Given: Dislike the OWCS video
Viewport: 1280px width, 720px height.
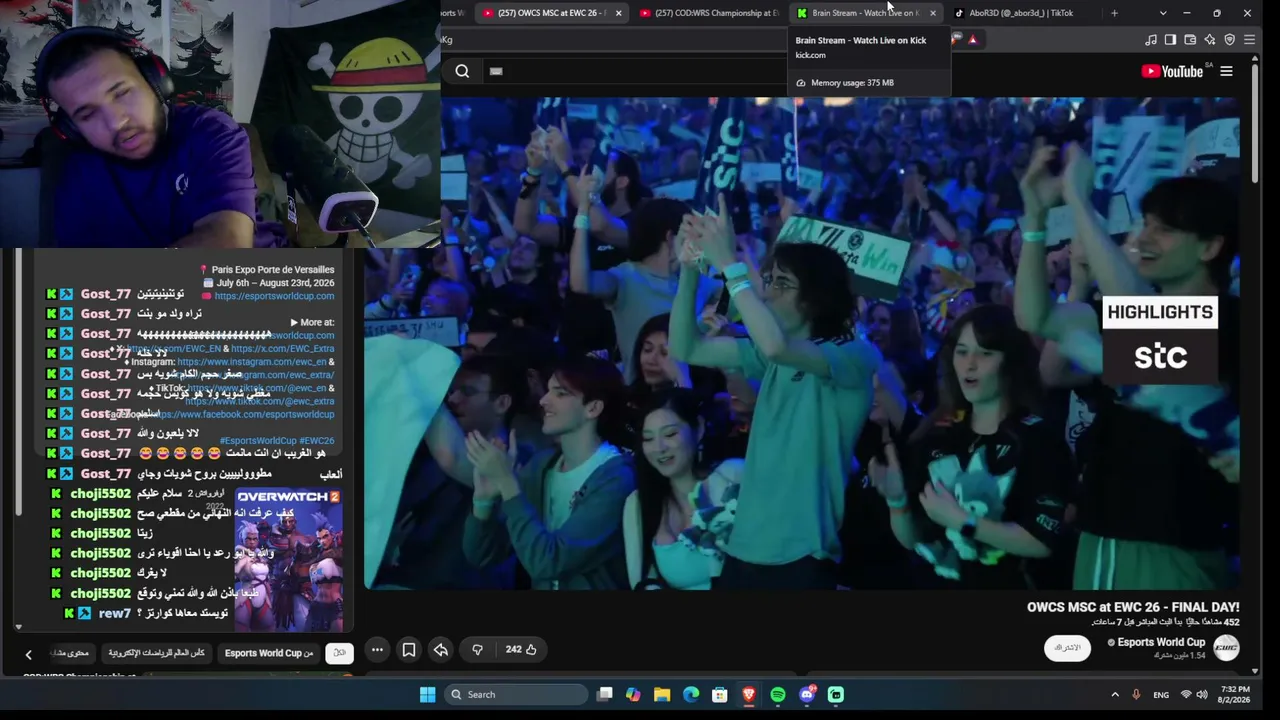Looking at the screenshot, I should (477, 650).
